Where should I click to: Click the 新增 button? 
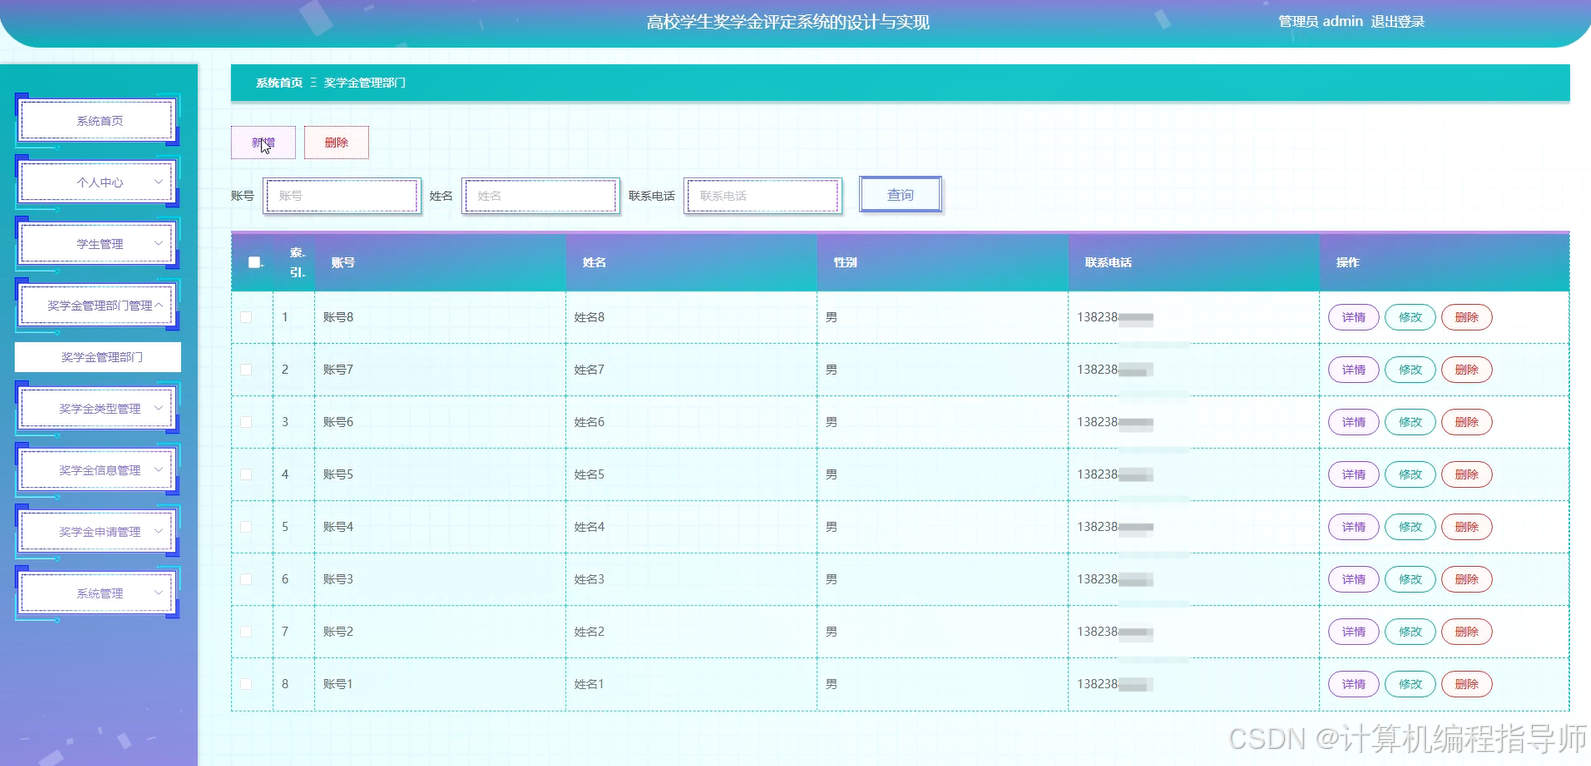point(263,142)
